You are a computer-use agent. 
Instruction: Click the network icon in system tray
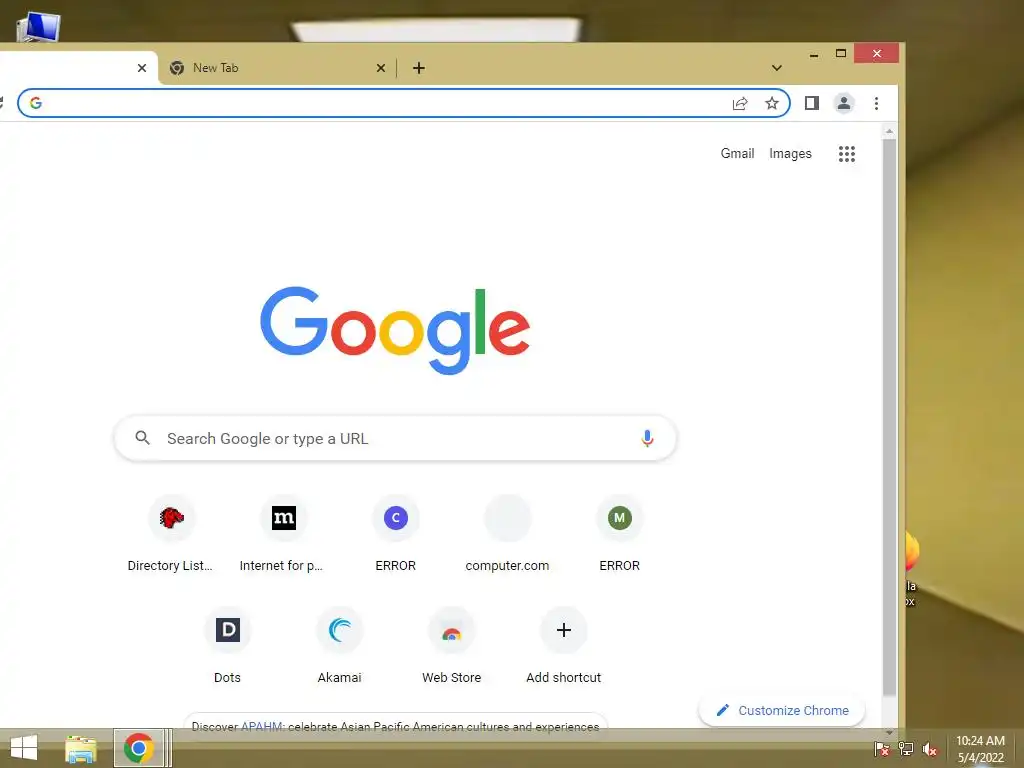pos(906,749)
